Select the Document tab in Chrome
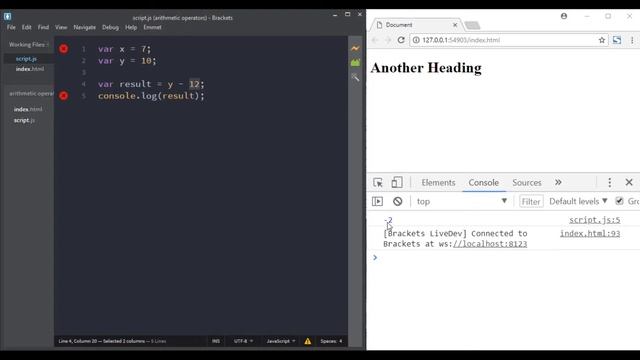Viewport: 640px width, 360px height. coord(416,25)
